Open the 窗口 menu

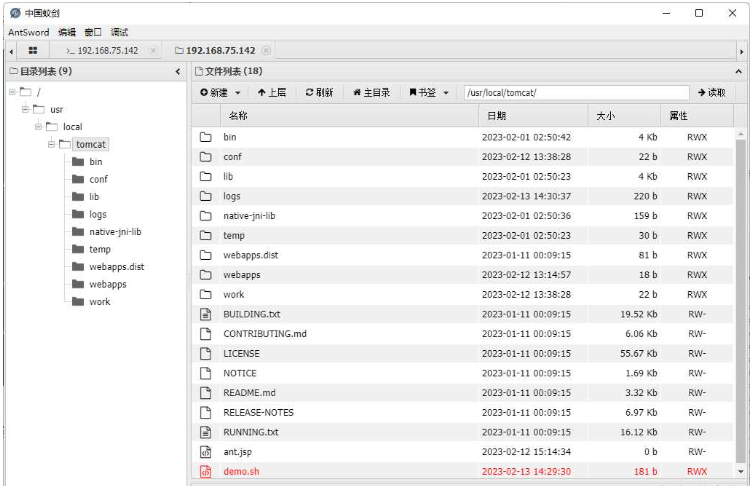click(93, 32)
